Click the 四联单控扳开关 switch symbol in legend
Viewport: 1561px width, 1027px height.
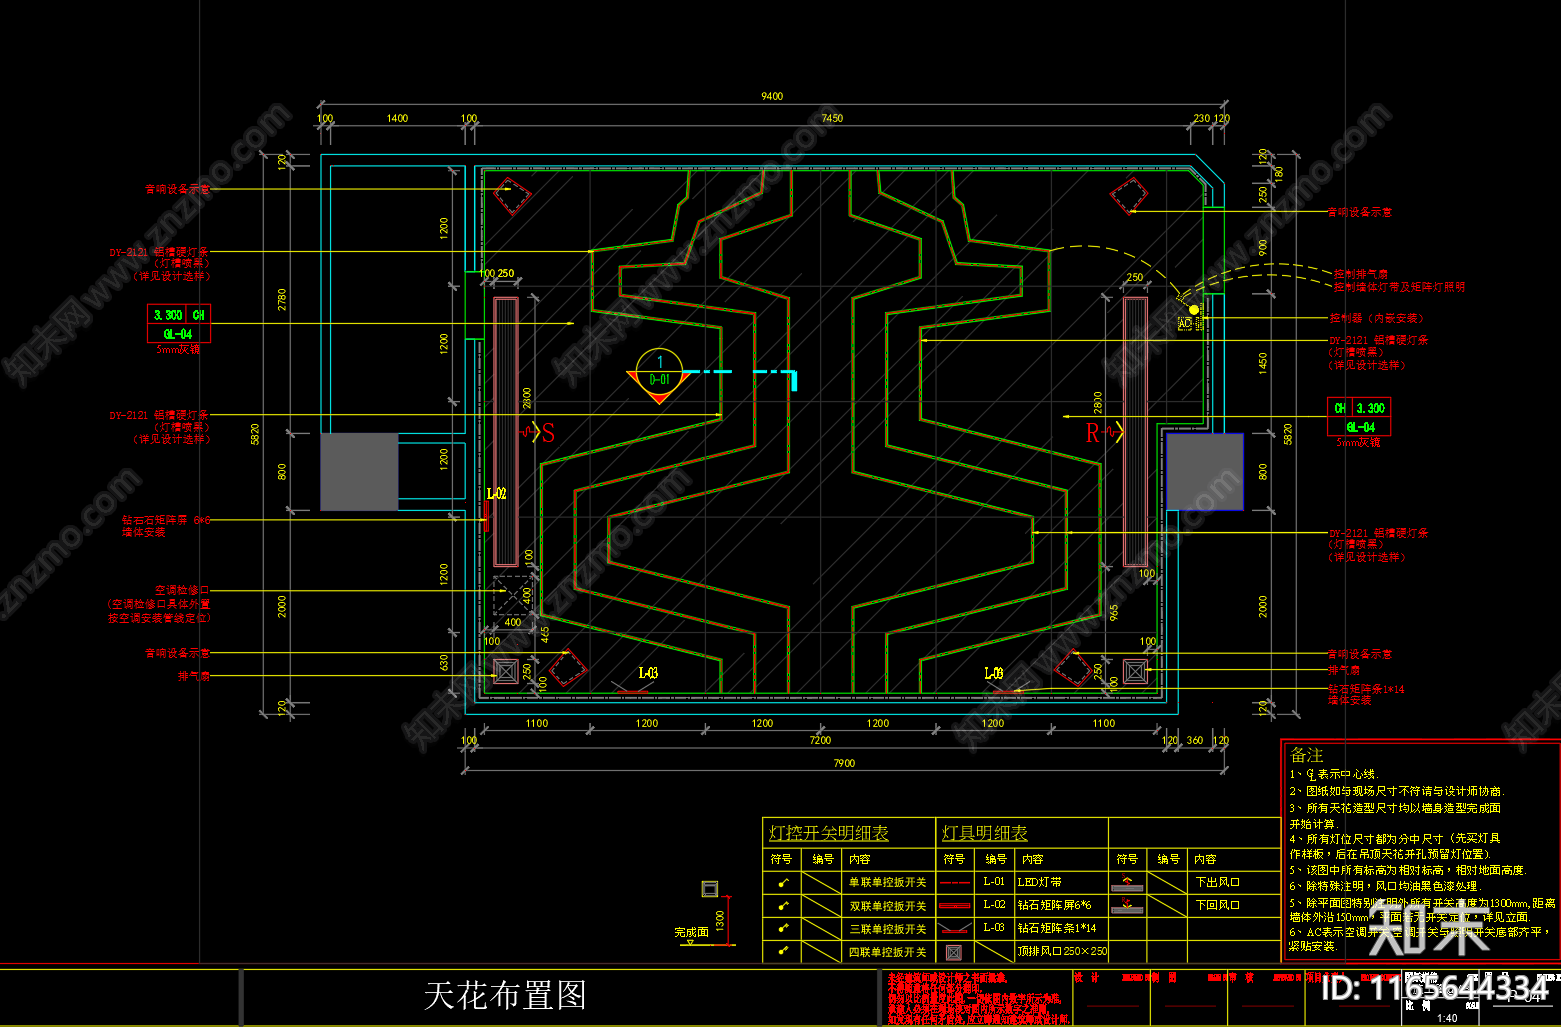[784, 952]
